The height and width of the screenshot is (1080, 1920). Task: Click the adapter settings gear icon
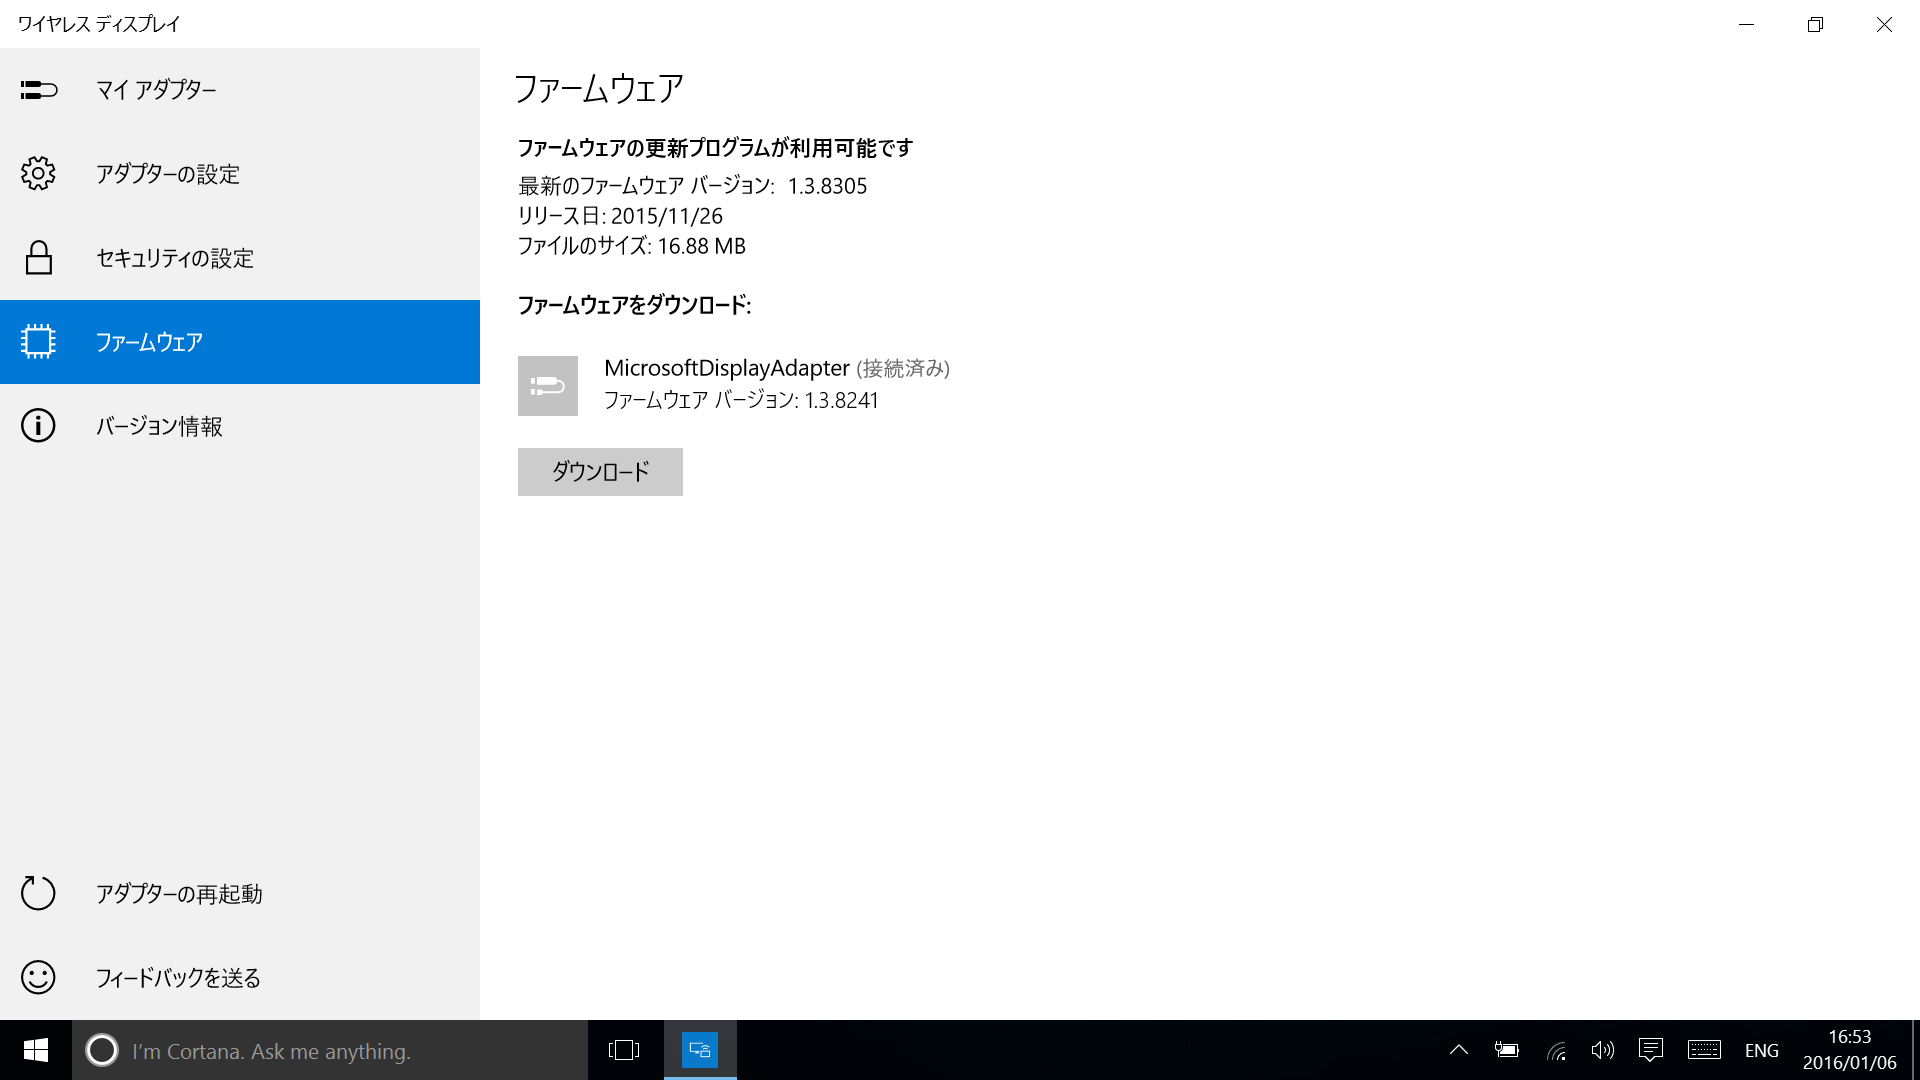38,174
